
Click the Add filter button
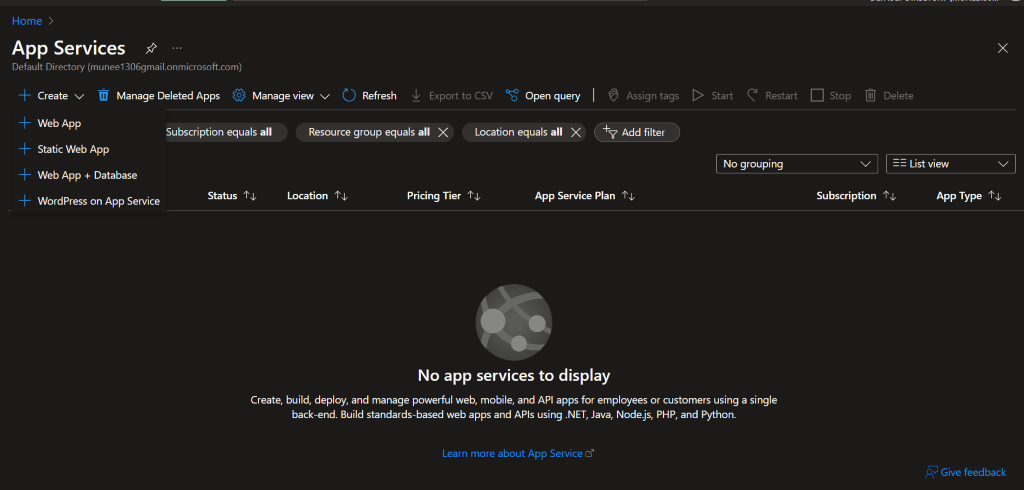637,132
